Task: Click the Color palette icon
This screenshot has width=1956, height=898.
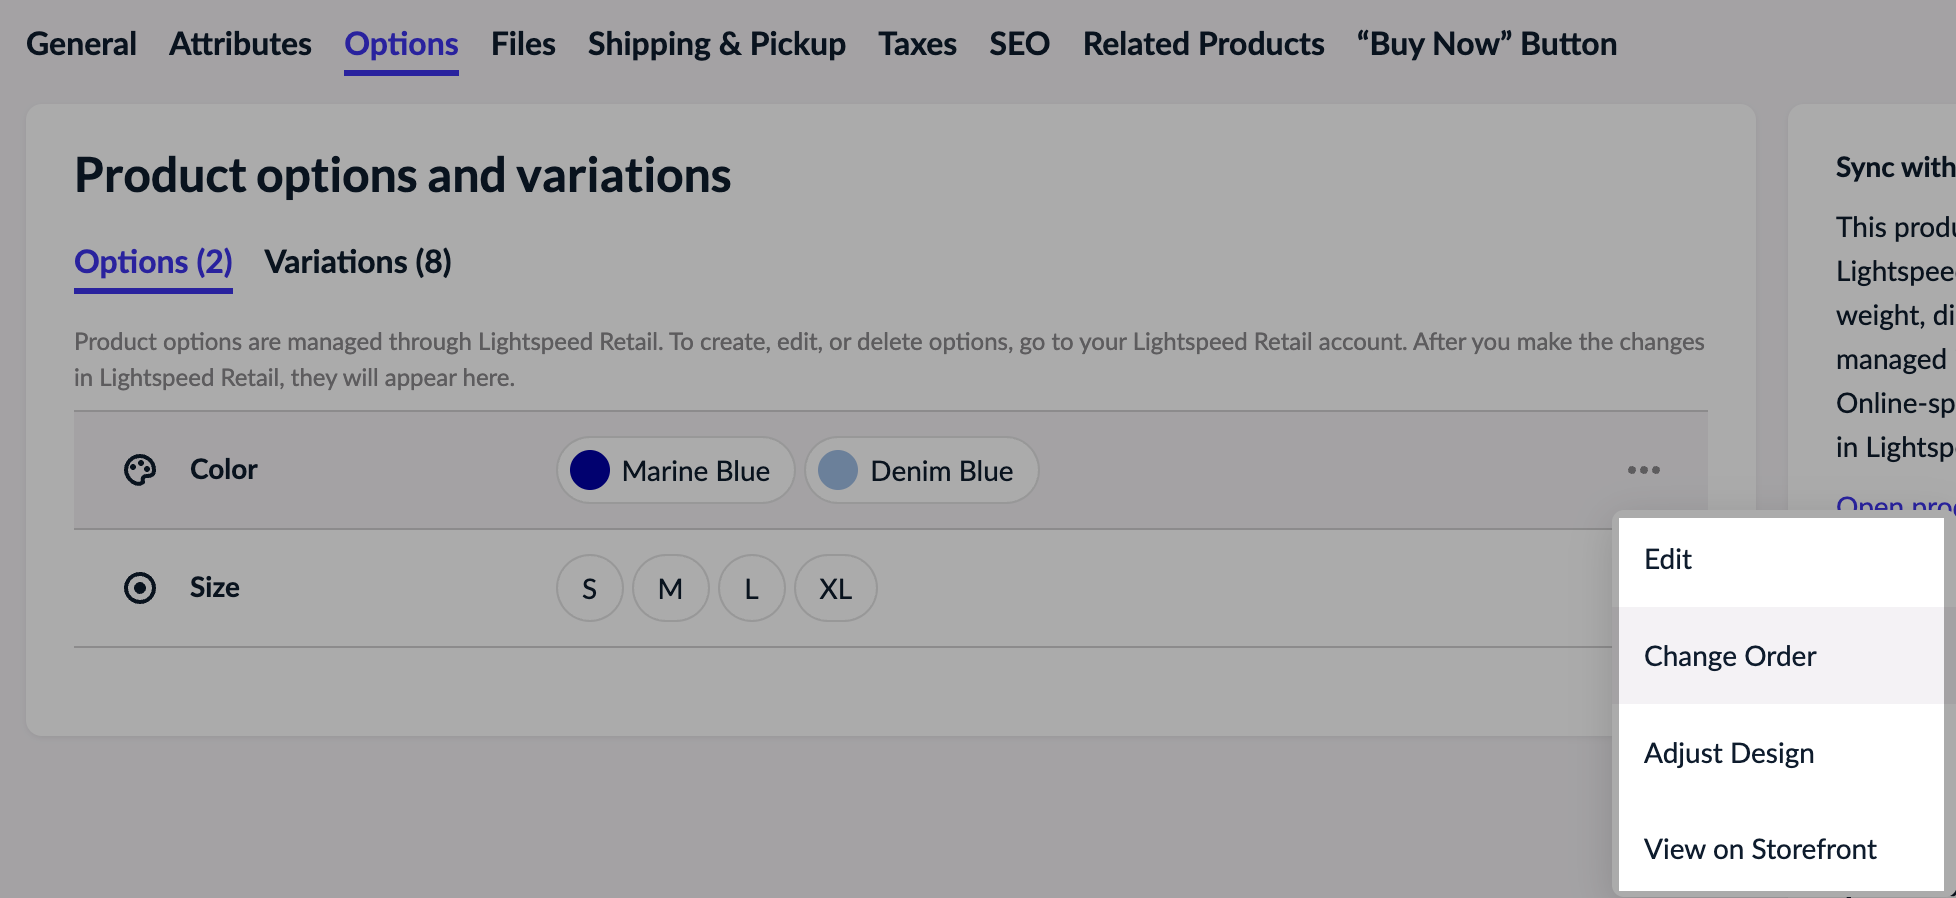Action: coord(140,469)
